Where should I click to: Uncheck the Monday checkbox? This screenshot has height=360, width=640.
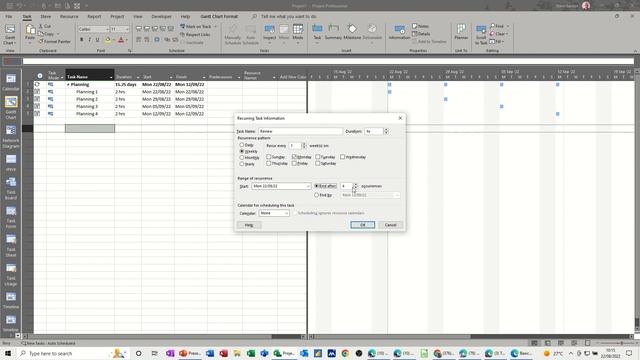(294, 157)
